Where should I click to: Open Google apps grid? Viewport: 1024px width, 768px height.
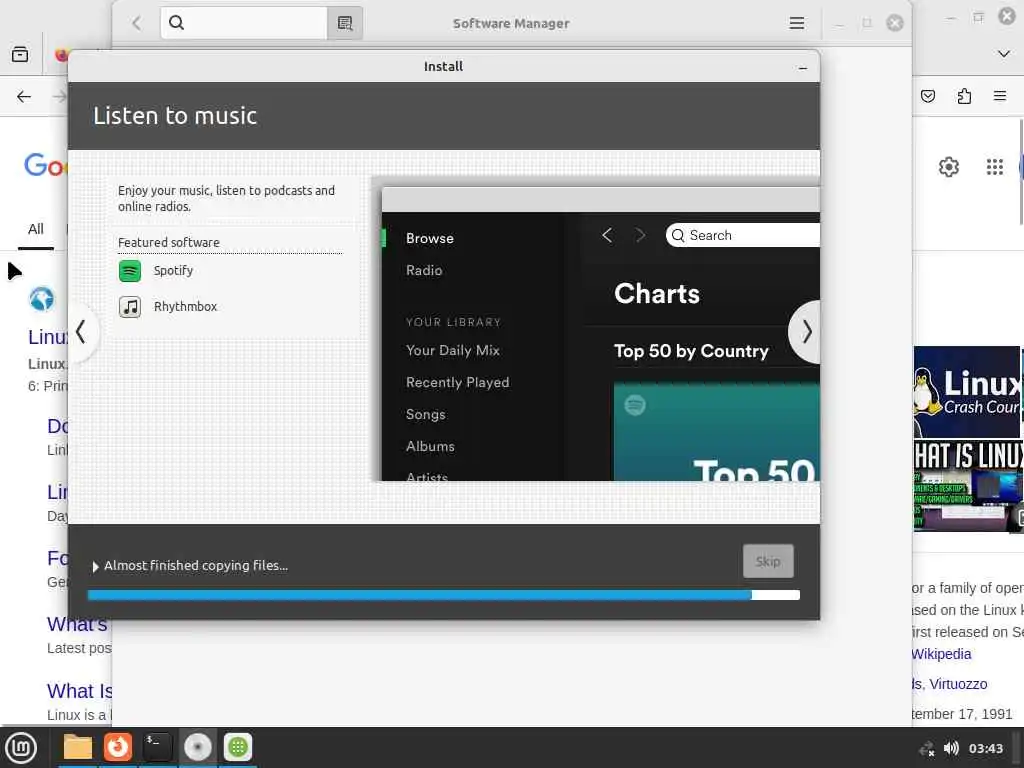[x=995, y=167]
